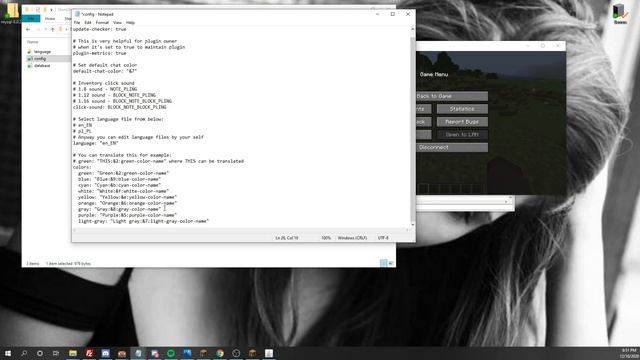Open the Windows Start menu
This screenshot has height=360, width=640.
[8, 353]
